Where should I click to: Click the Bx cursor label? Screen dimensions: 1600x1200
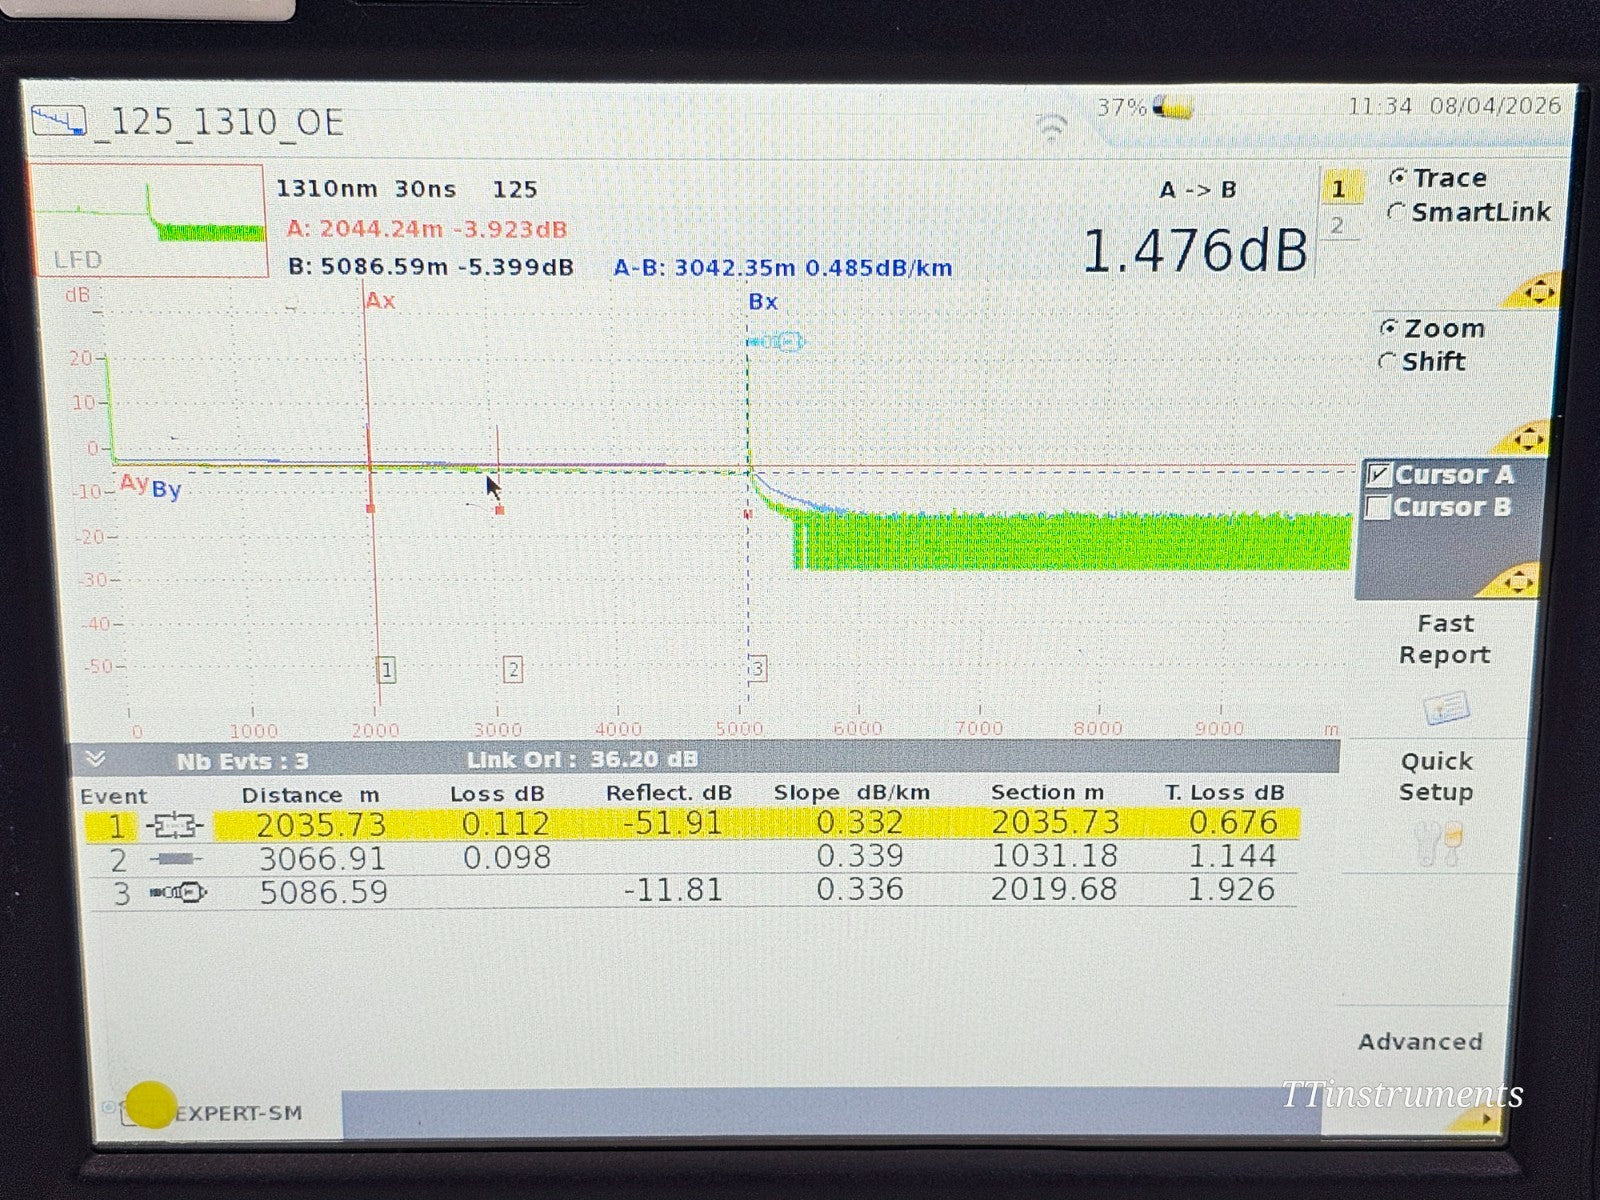pyautogui.click(x=763, y=301)
